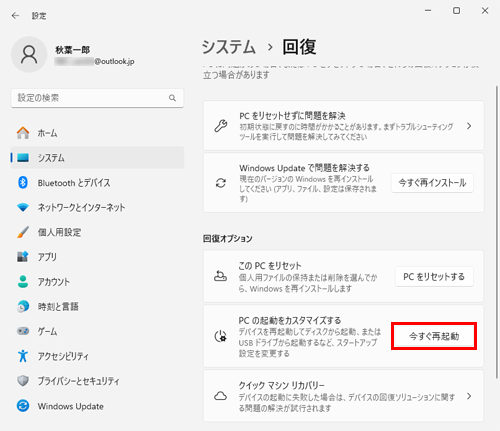Click the refresh icon in the Windows Update card
This screenshot has width=500, height=431.
pyautogui.click(x=221, y=183)
